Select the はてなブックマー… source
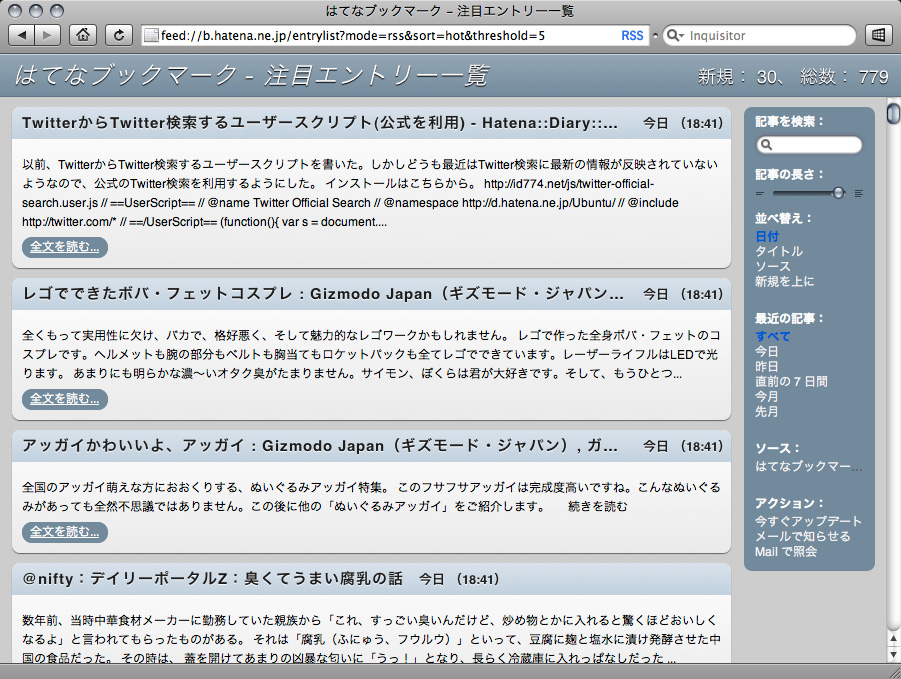This screenshot has height=679, width=901. pos(808,466)
